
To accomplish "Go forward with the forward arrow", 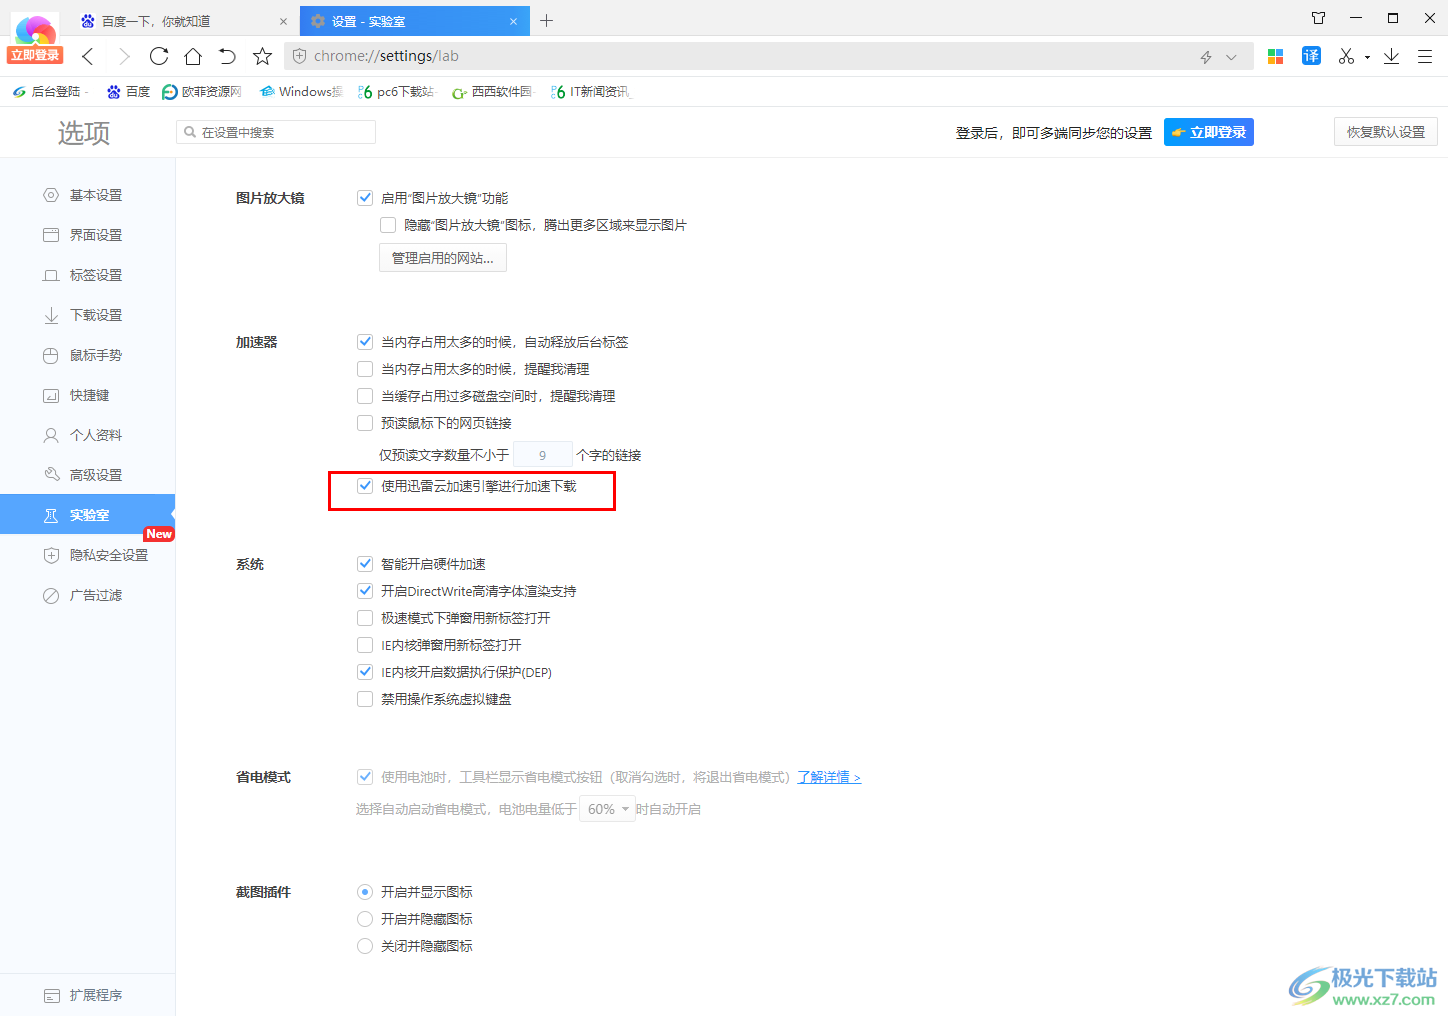I will pos(124,56).
